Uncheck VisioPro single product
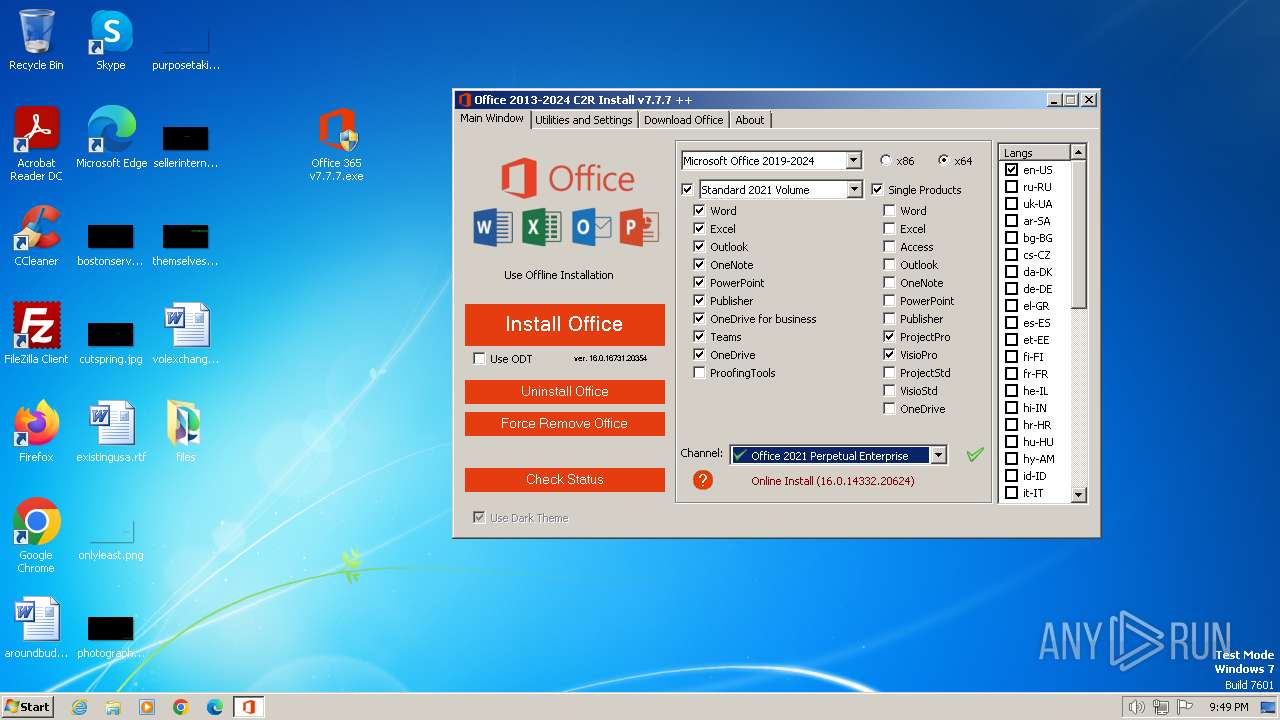 click(x=889, y=355)
